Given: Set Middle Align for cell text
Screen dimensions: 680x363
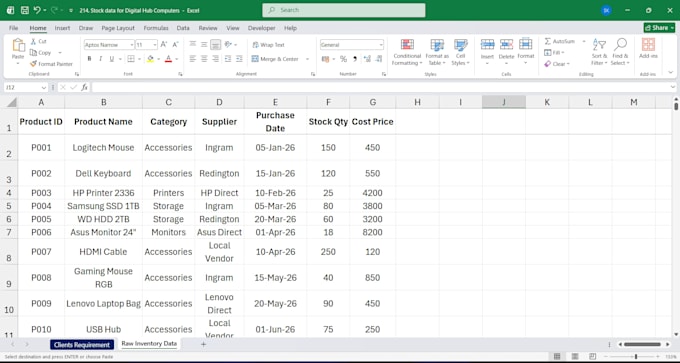Looking at the screenshot, I should pos(204,45).
